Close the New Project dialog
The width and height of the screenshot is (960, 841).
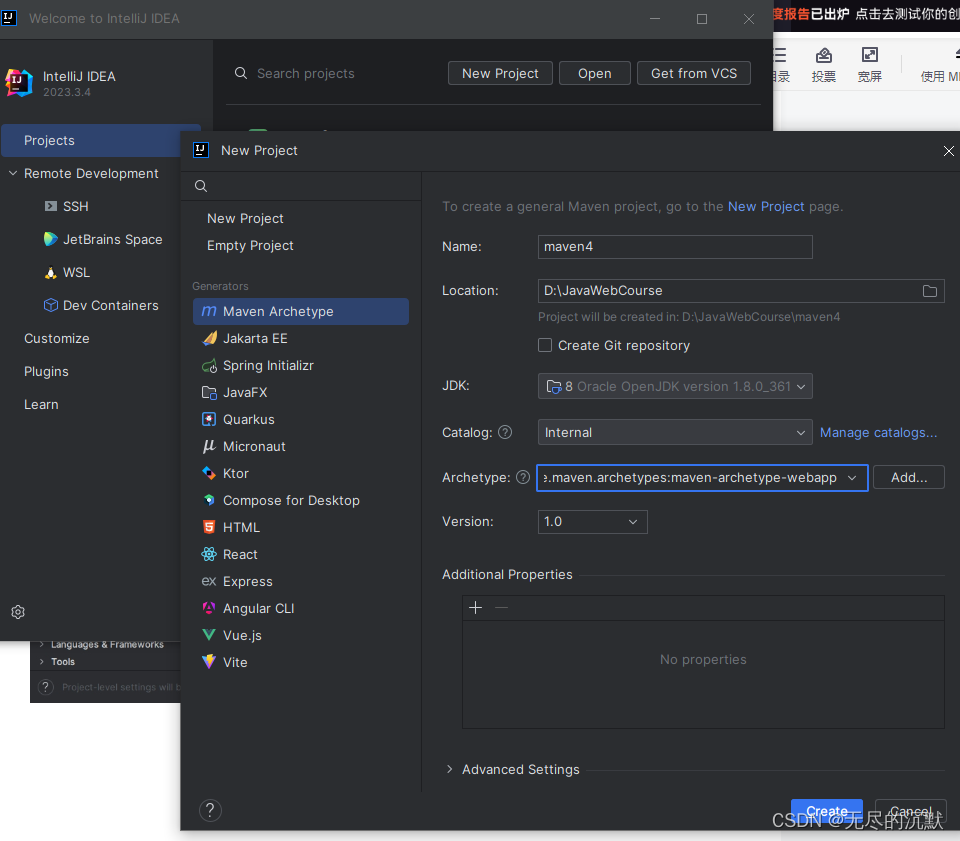click(x=948, y=151)
